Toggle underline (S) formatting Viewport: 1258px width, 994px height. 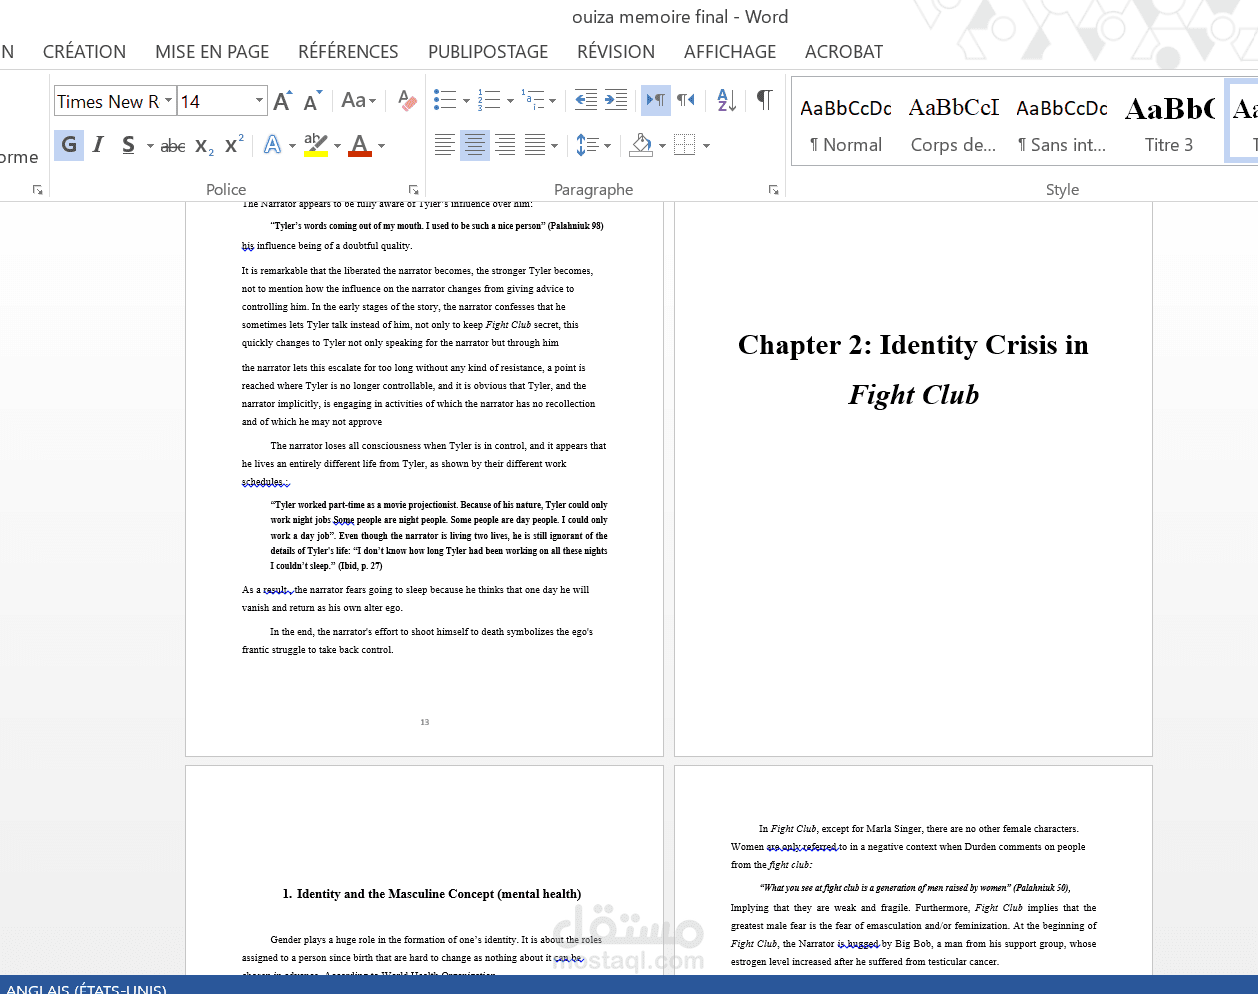click(128, 145)
